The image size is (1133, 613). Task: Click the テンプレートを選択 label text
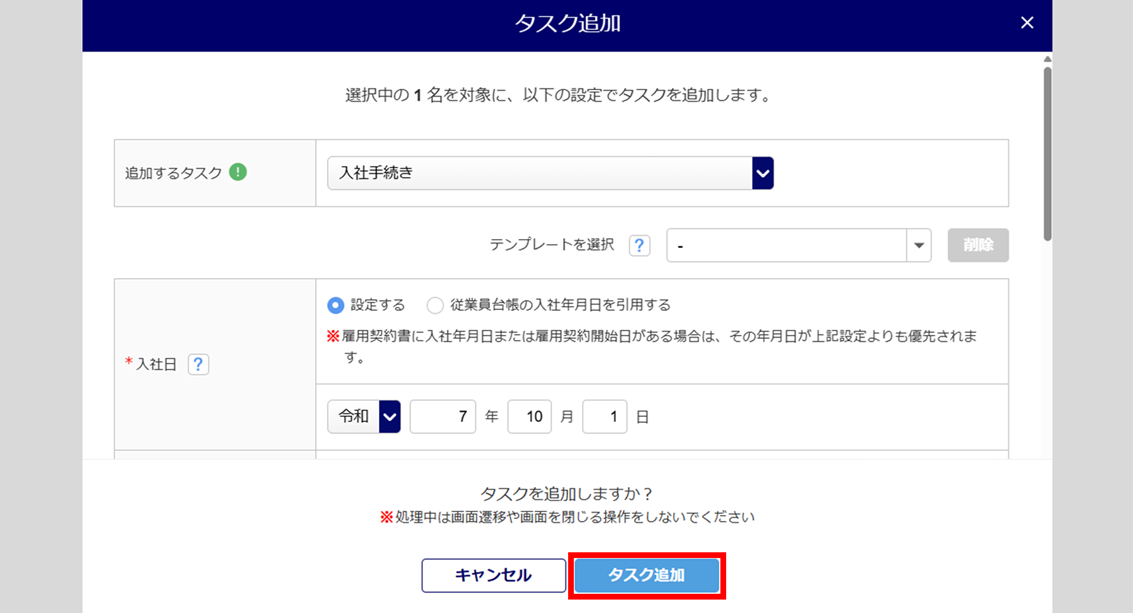point(552,245)
